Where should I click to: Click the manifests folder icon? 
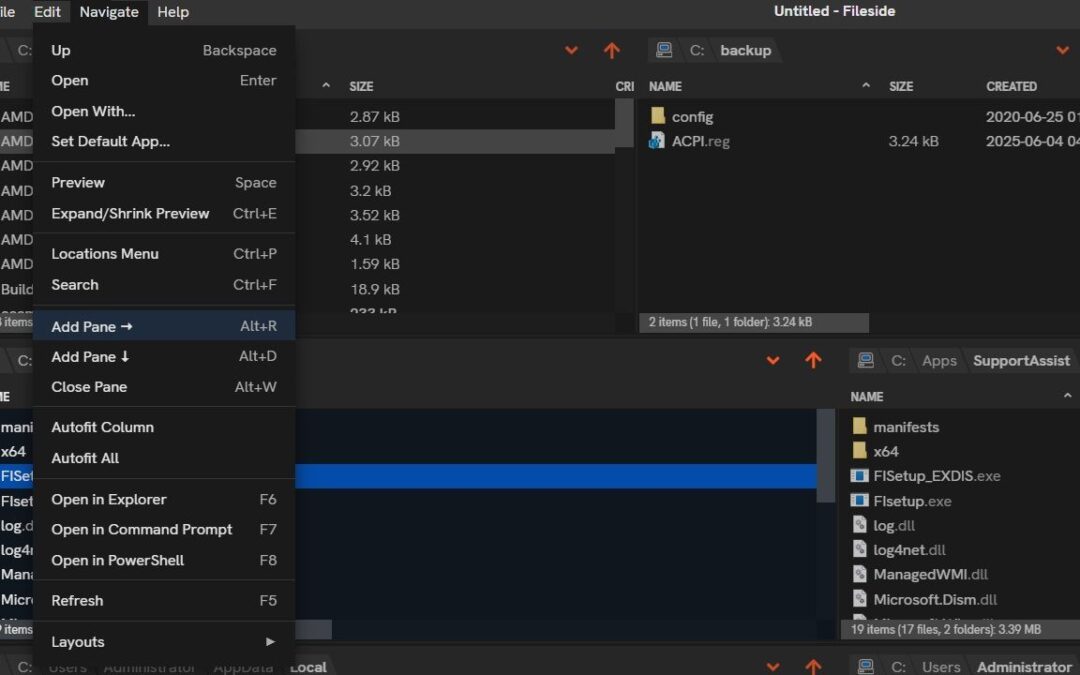(x=861, y=426)
